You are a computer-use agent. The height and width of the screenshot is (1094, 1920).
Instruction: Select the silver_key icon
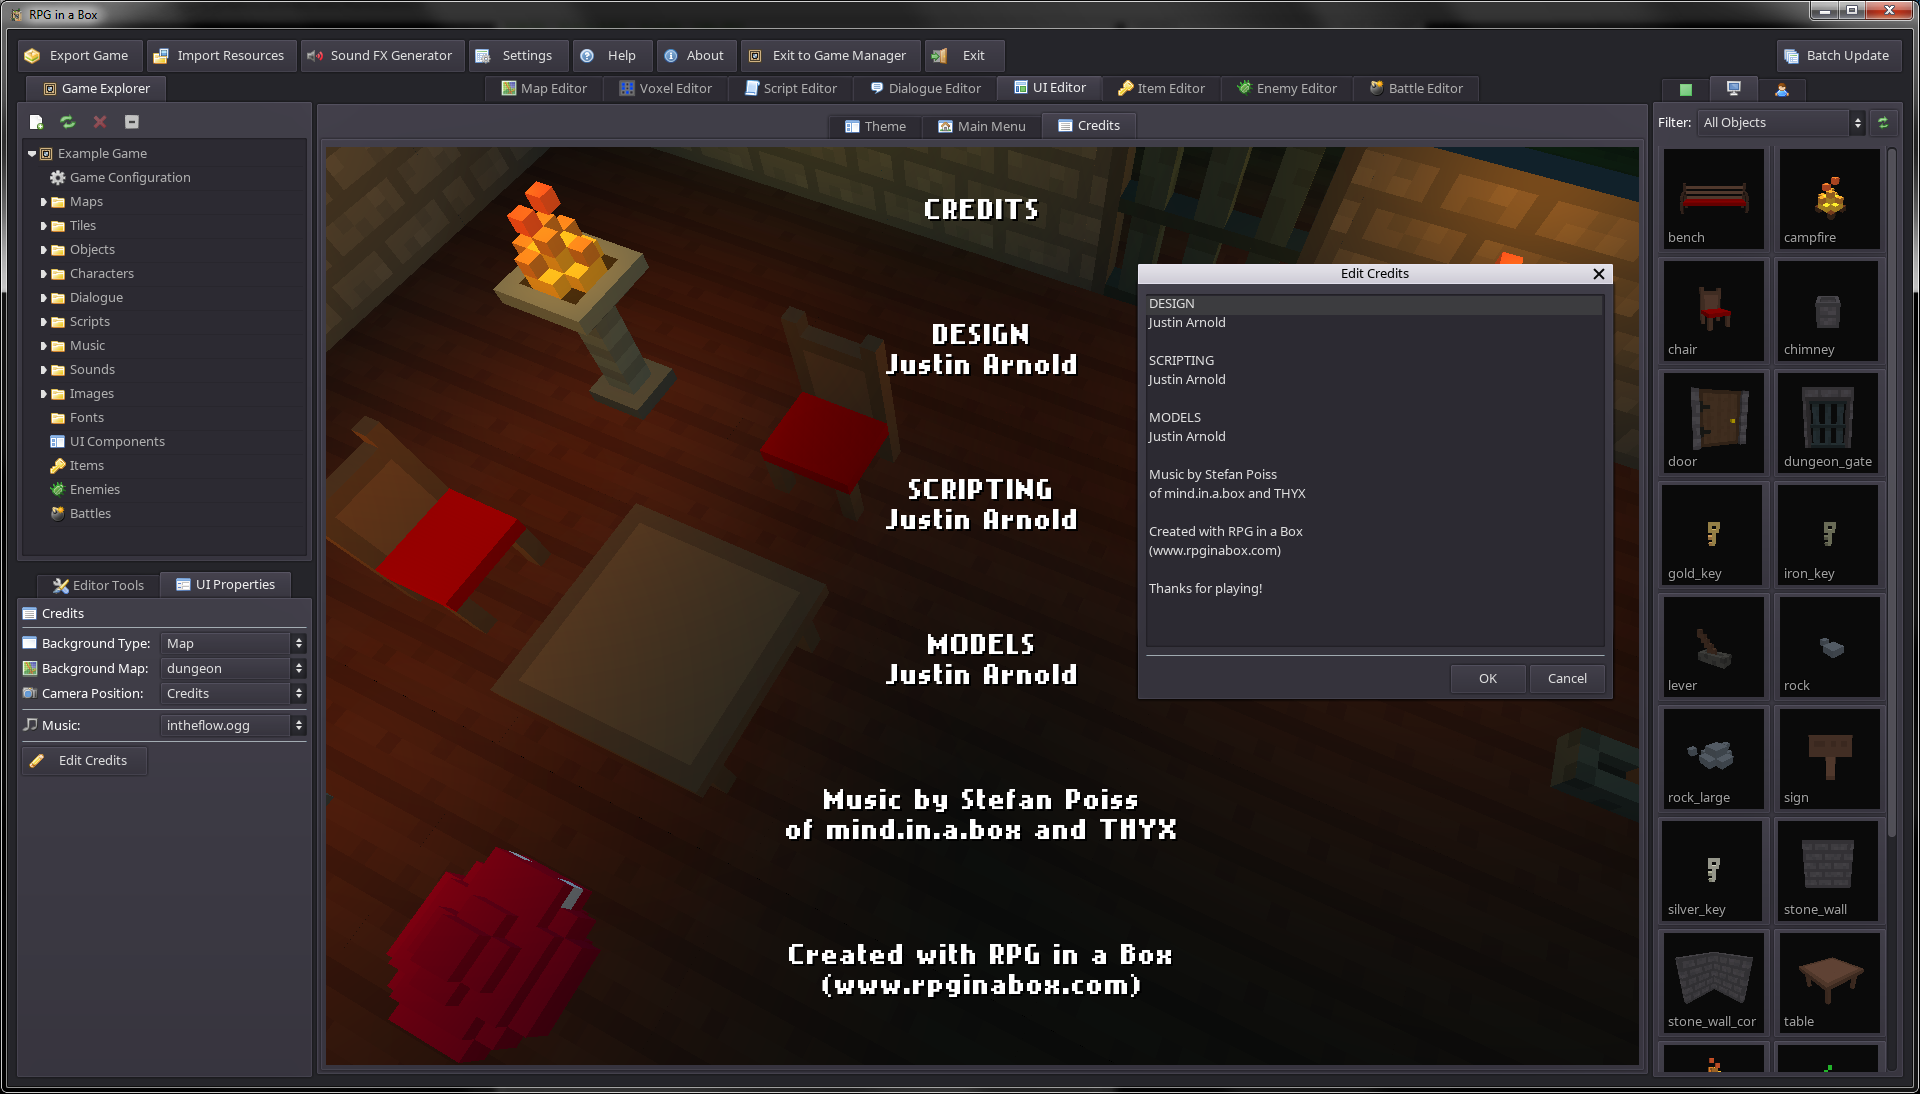coord(1710,870)
